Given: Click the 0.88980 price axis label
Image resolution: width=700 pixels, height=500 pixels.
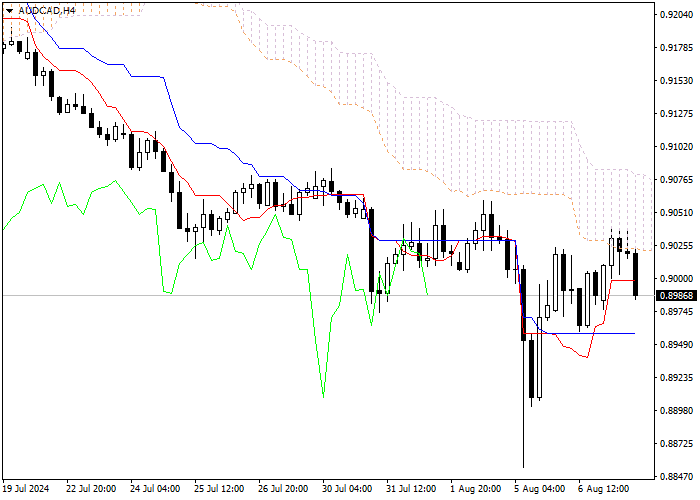Looking at the screenshot, I should click(x=676, y=411).
